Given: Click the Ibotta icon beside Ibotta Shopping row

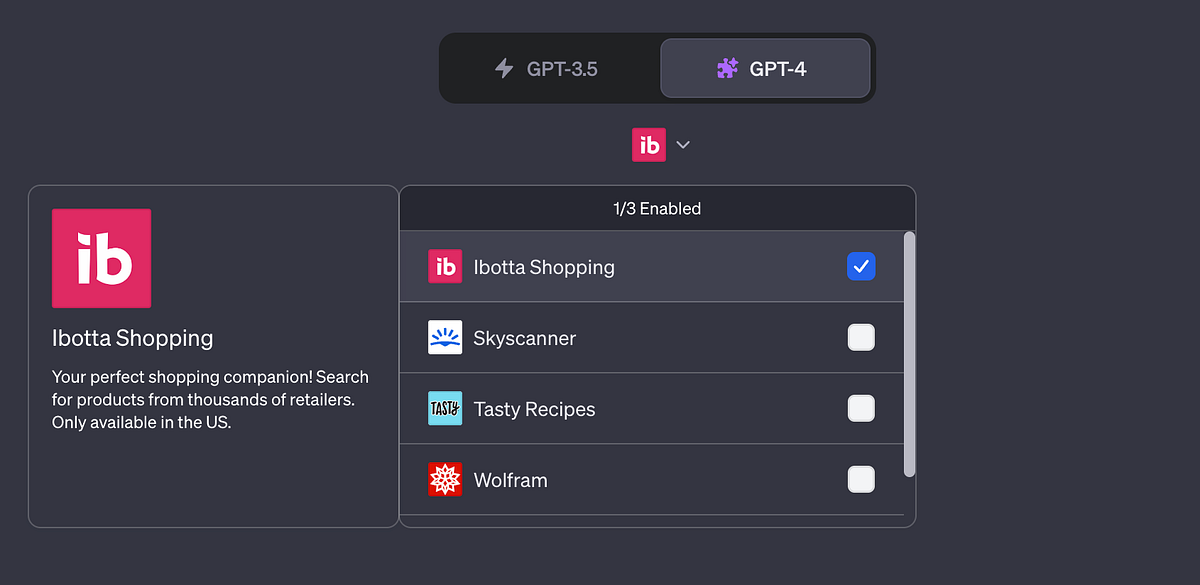Looking at the screenshot, I should (x=444, y=266).
